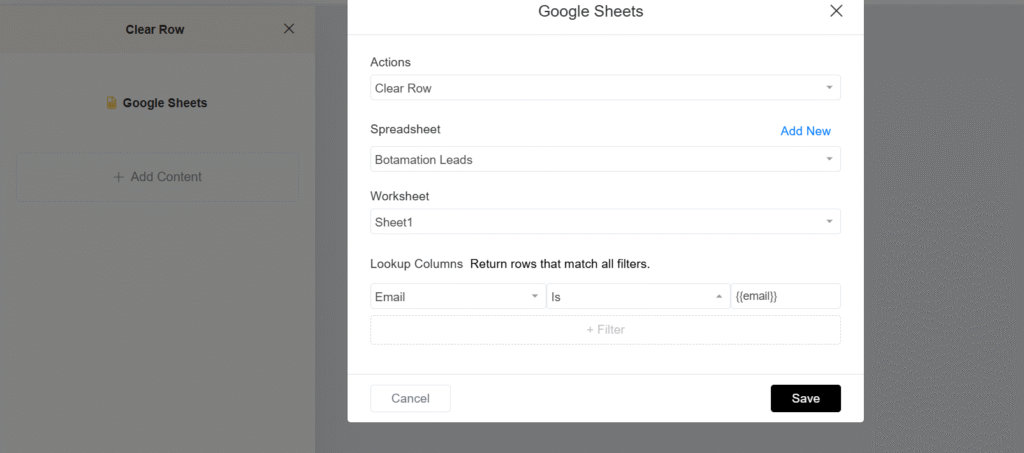This screenshot has width=1024, height=453.
Task: Click the Actions dropdown arrow
Action: [x=828, y=88]
